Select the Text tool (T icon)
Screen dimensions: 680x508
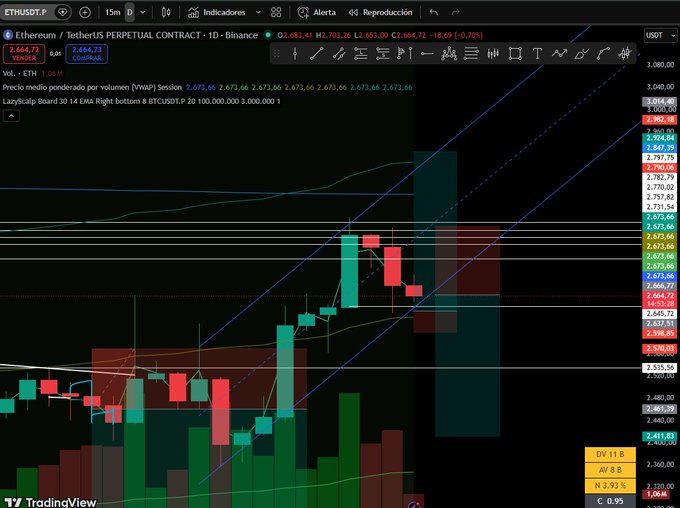537,54
